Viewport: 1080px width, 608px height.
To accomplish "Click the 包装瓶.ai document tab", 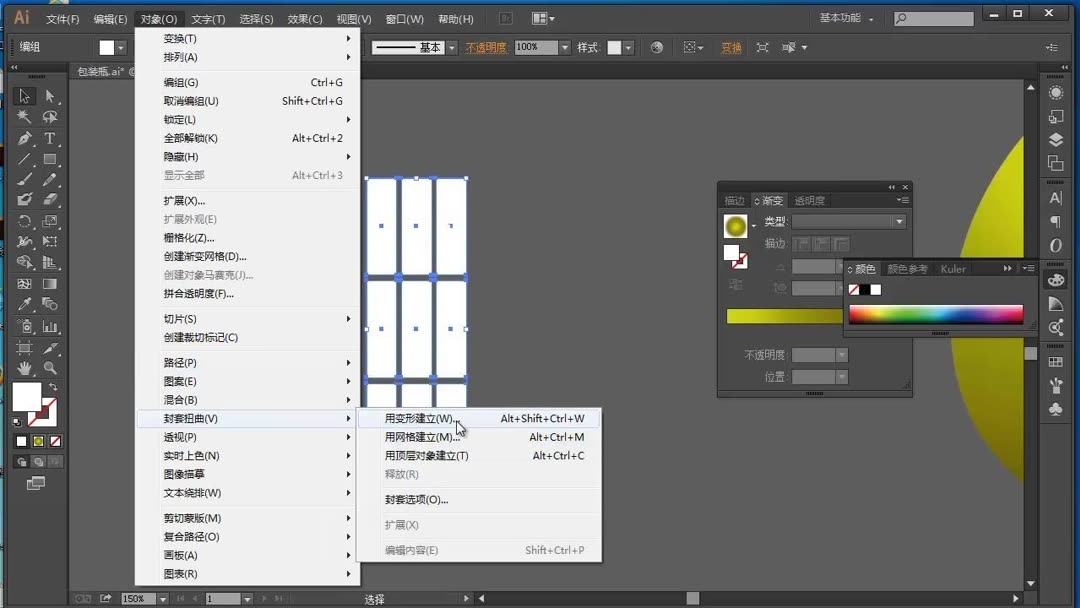I will coord(100,71).
